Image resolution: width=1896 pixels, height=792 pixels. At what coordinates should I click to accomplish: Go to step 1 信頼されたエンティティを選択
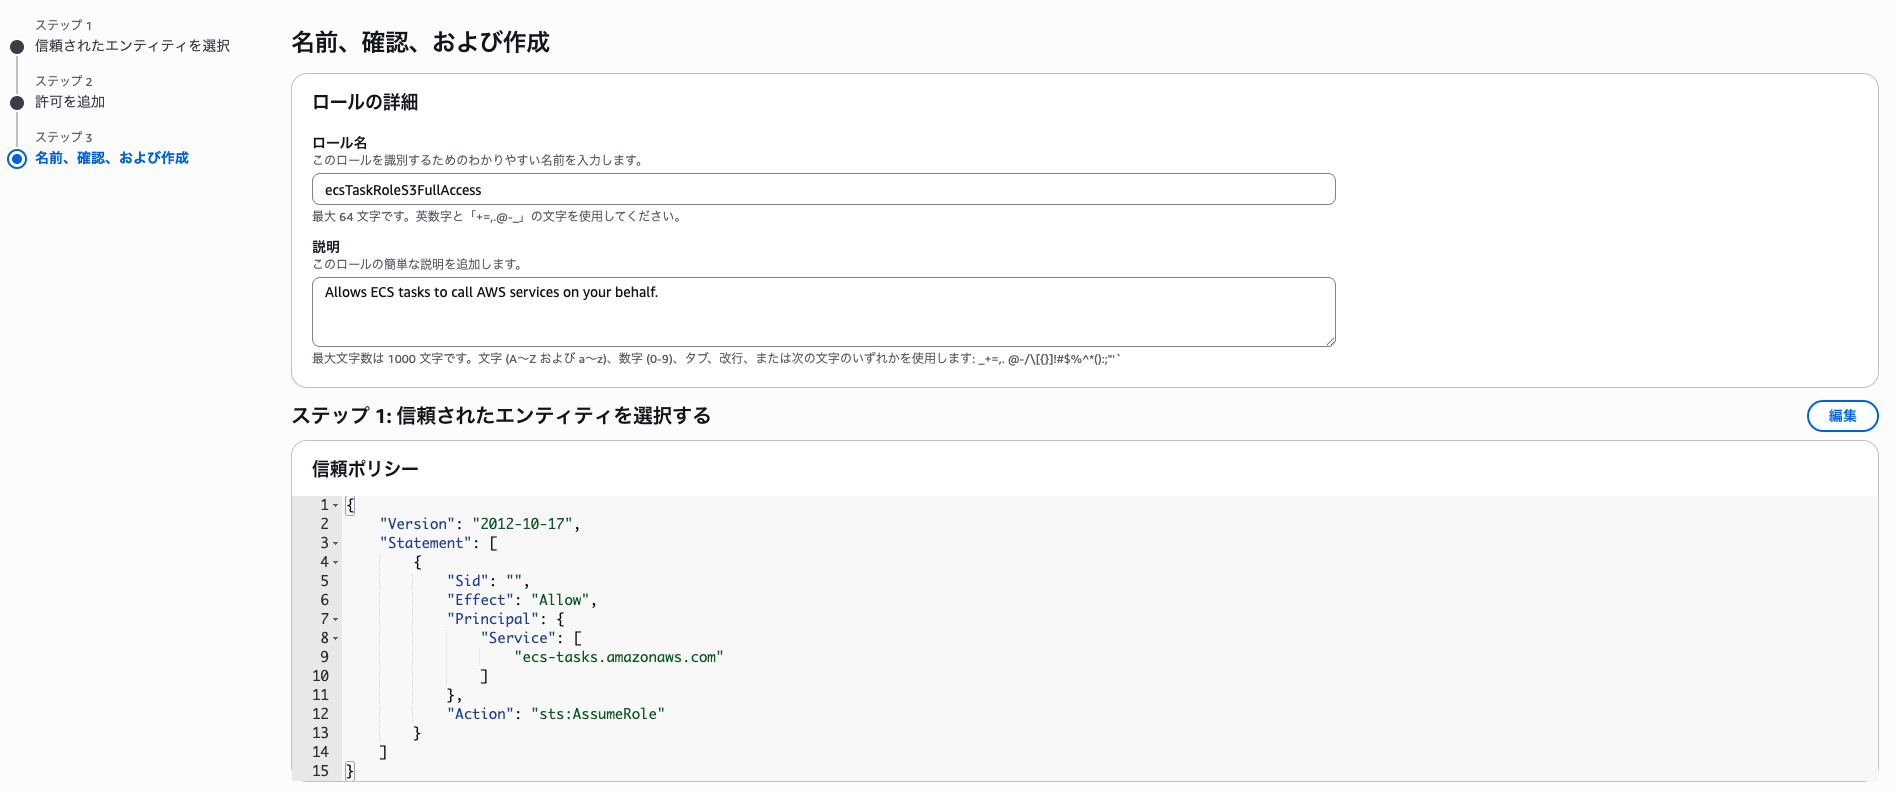point(132,46)
